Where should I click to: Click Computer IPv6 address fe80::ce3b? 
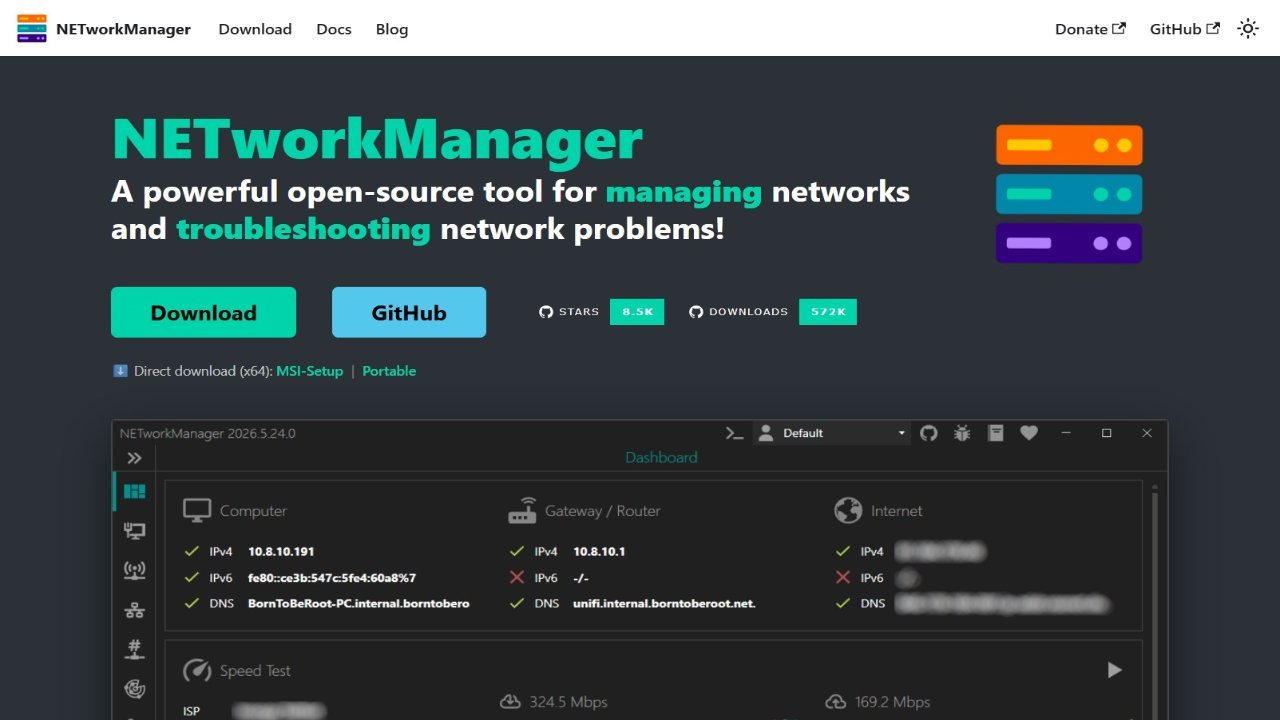pos(332,578)
